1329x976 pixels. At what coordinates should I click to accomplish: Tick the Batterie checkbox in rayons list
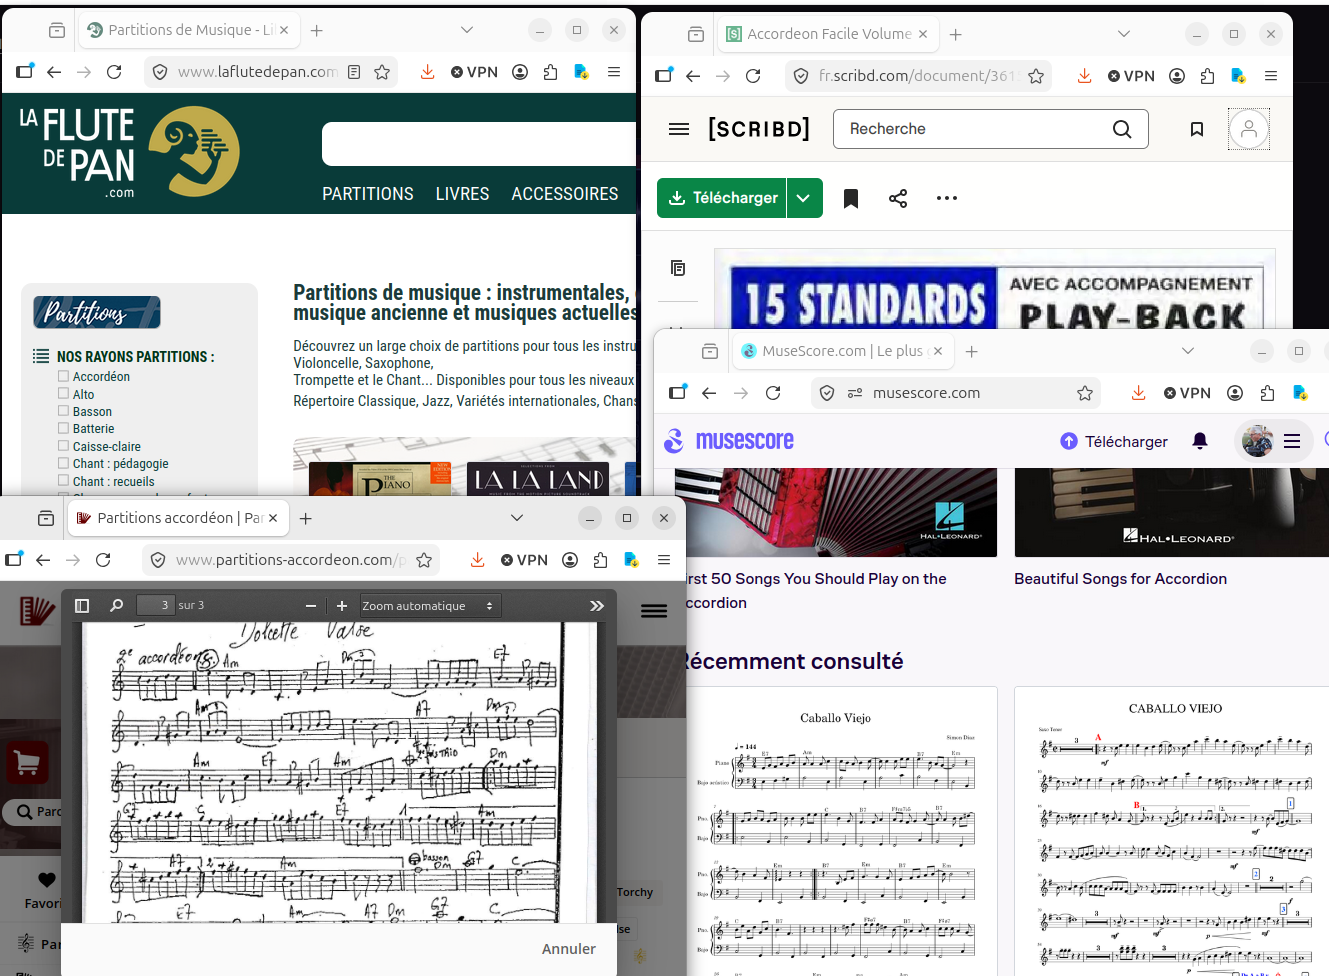click(63, 428)
